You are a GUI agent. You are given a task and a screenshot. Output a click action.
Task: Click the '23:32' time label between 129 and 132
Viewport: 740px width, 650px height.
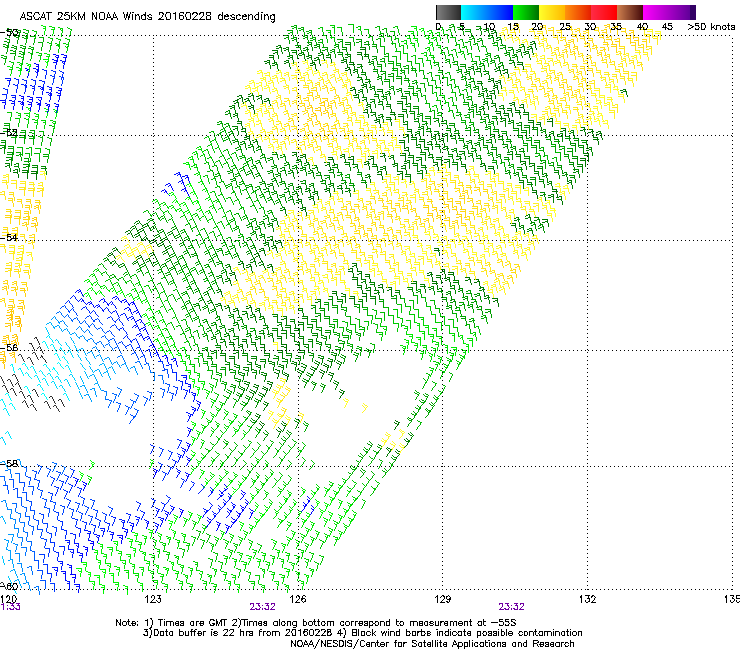pos(512,607)
